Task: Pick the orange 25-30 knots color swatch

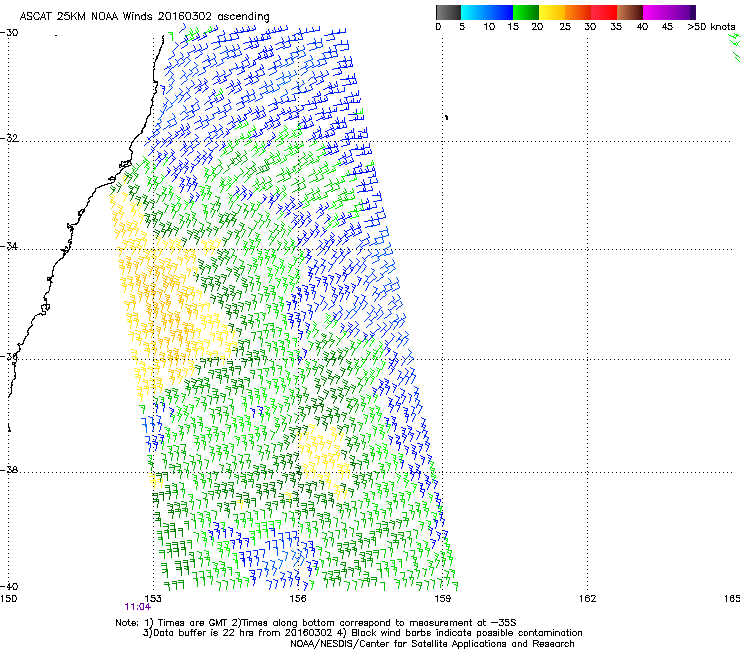Action: pos(578,12)
